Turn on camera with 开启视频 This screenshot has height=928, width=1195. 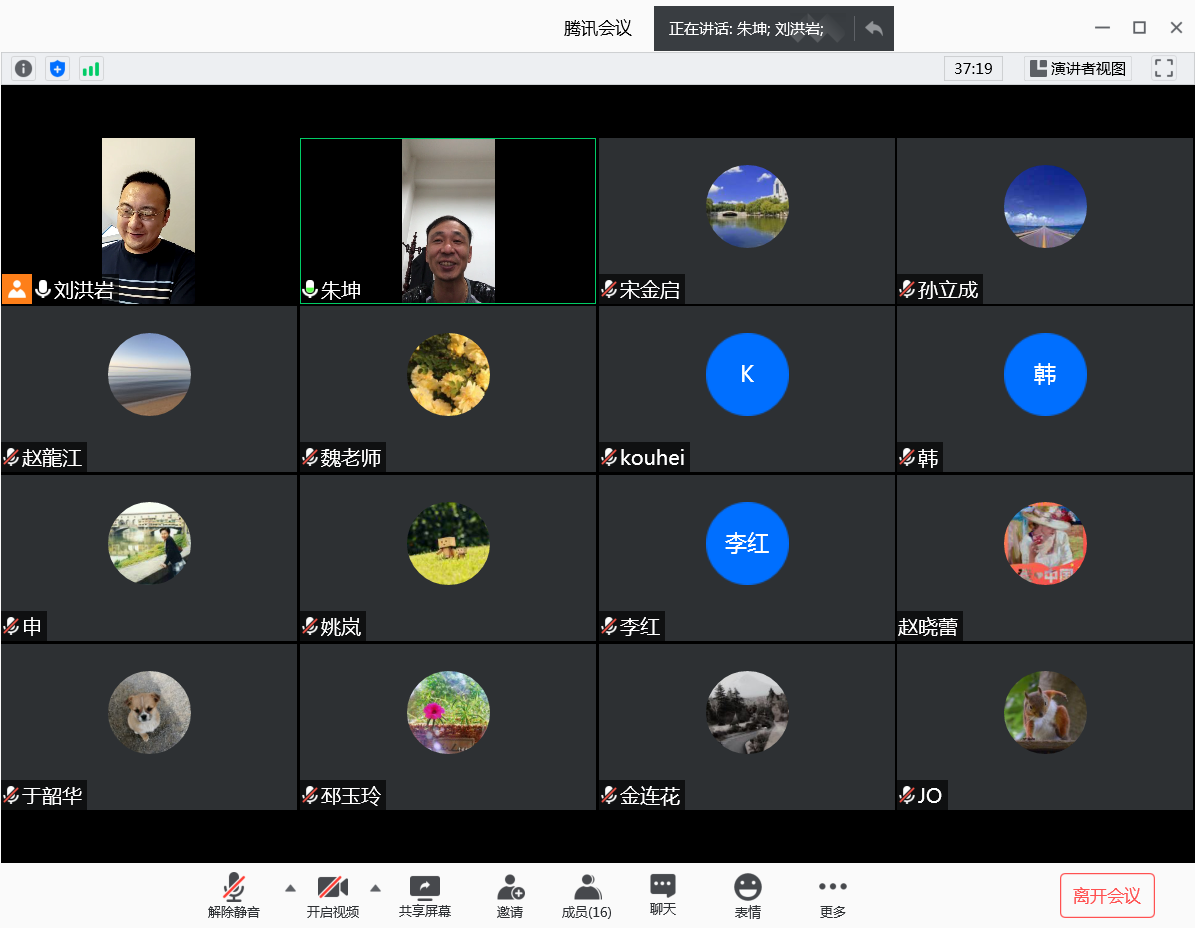332,896
